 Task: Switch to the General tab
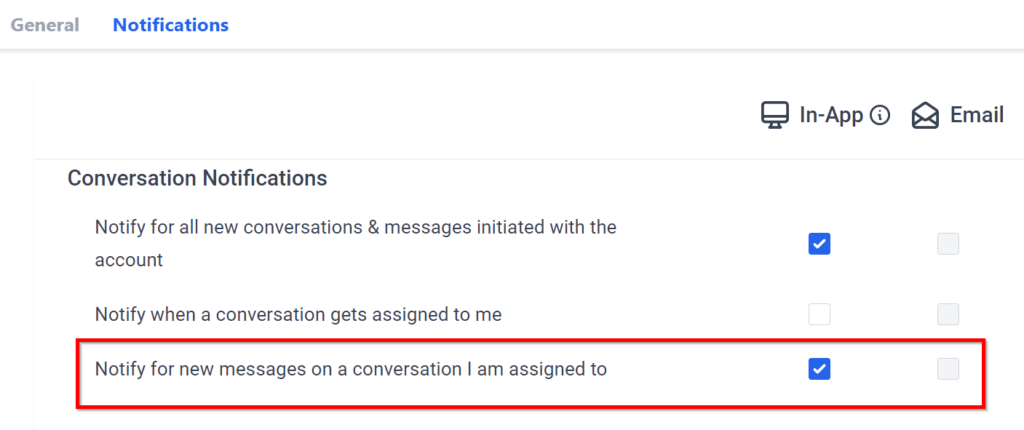[45, 25]
